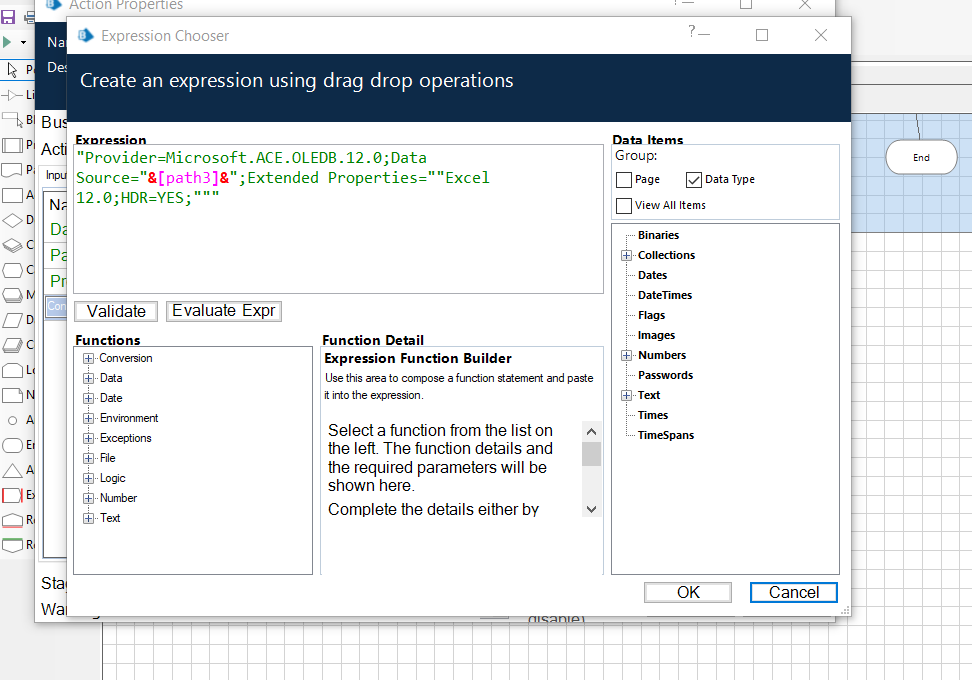Select the Environment functions category
This screenshot has height=680, width=972.
[x=129, y=418]
